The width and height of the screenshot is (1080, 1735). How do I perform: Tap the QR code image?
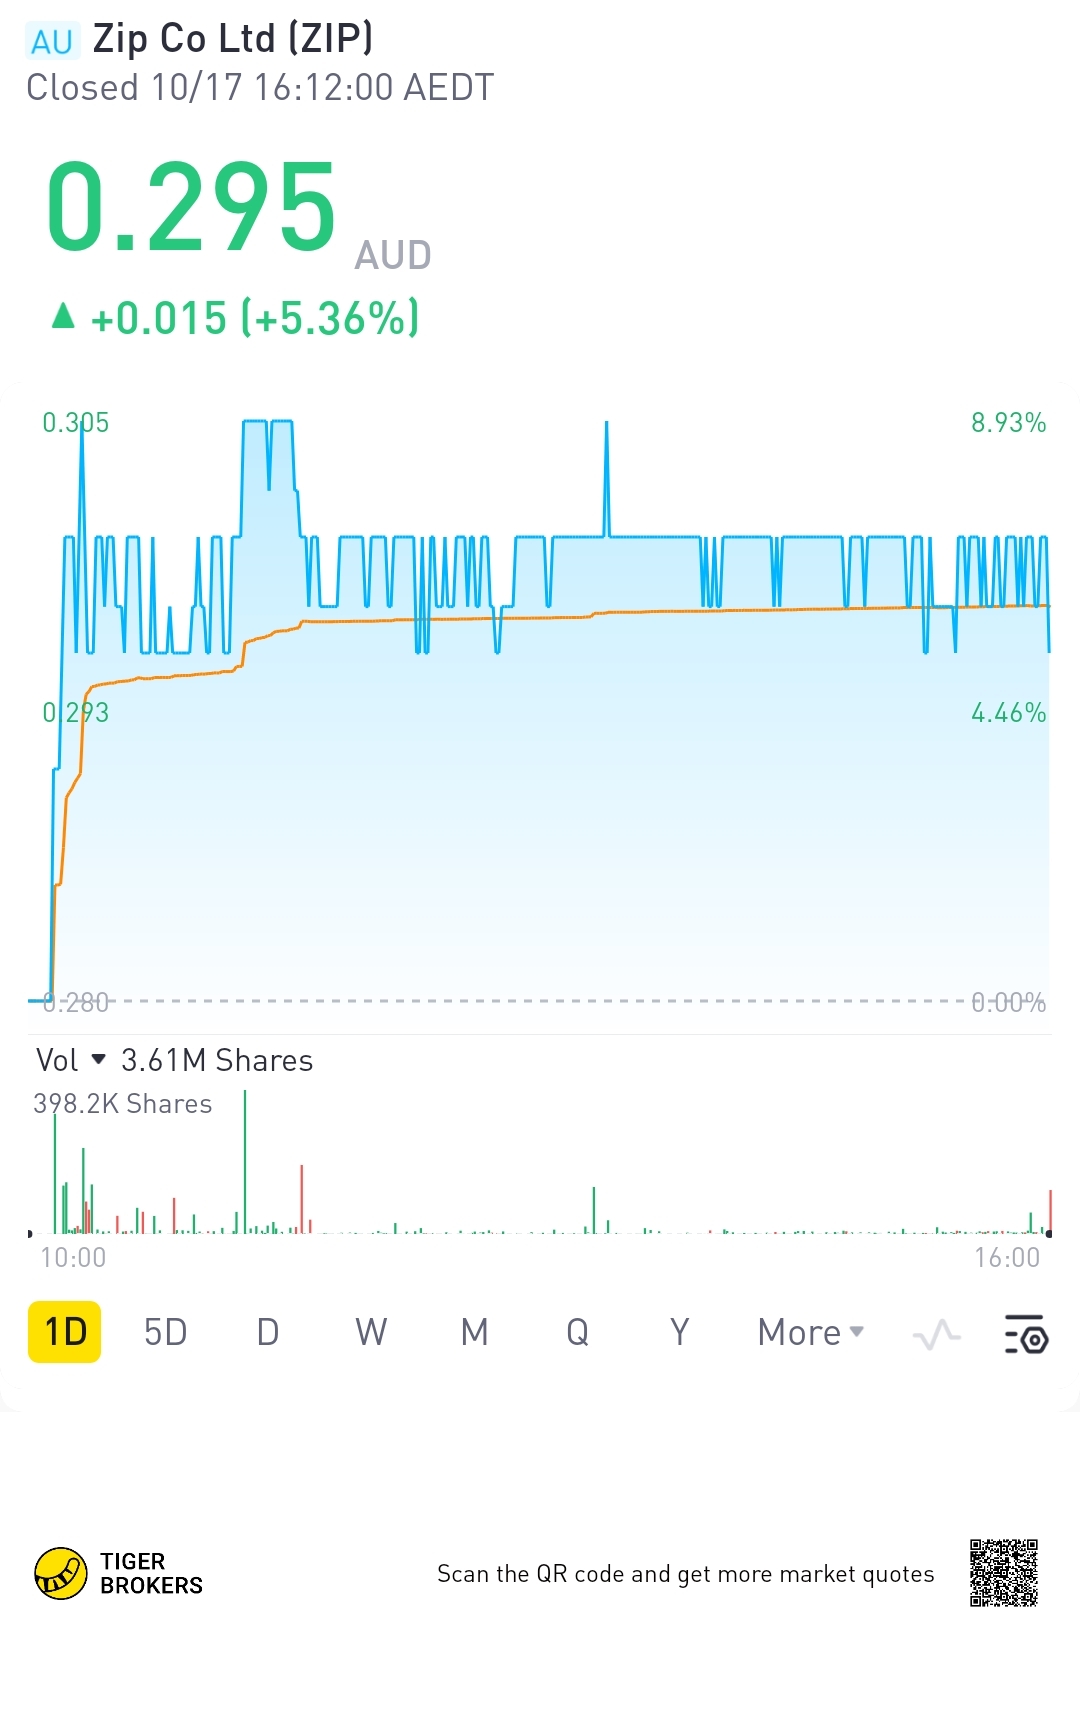point(1003,1573)
